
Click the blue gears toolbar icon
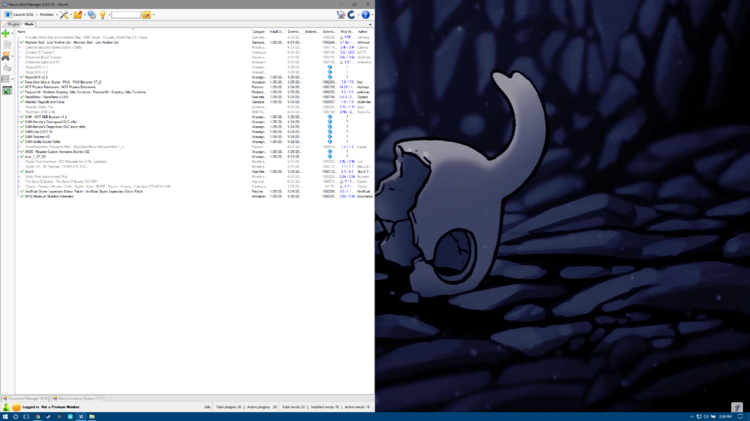pyautogui.click(x=91, y=15)
